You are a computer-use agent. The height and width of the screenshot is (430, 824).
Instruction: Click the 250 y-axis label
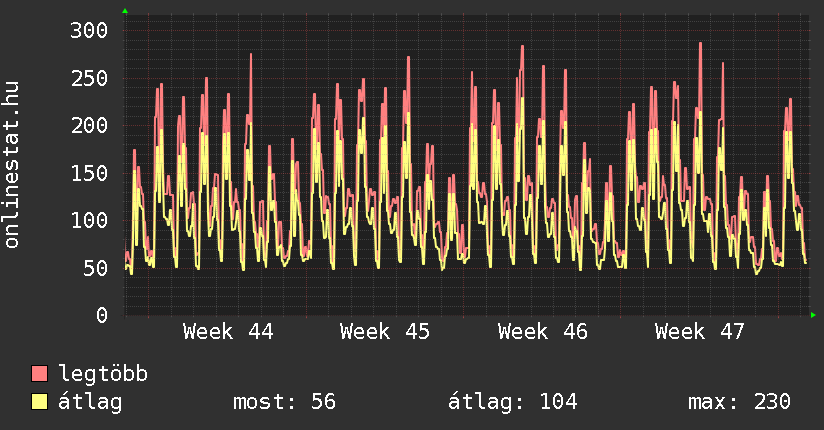coord(88,78)
